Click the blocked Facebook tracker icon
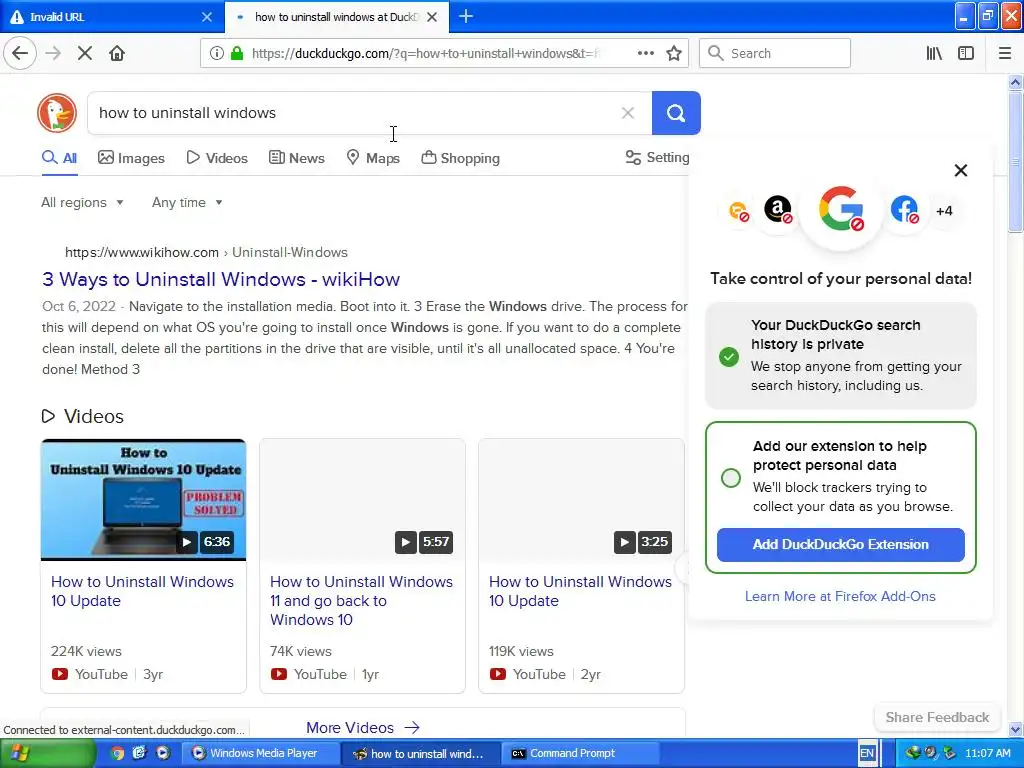1024x768 pixels. [904, 210]
